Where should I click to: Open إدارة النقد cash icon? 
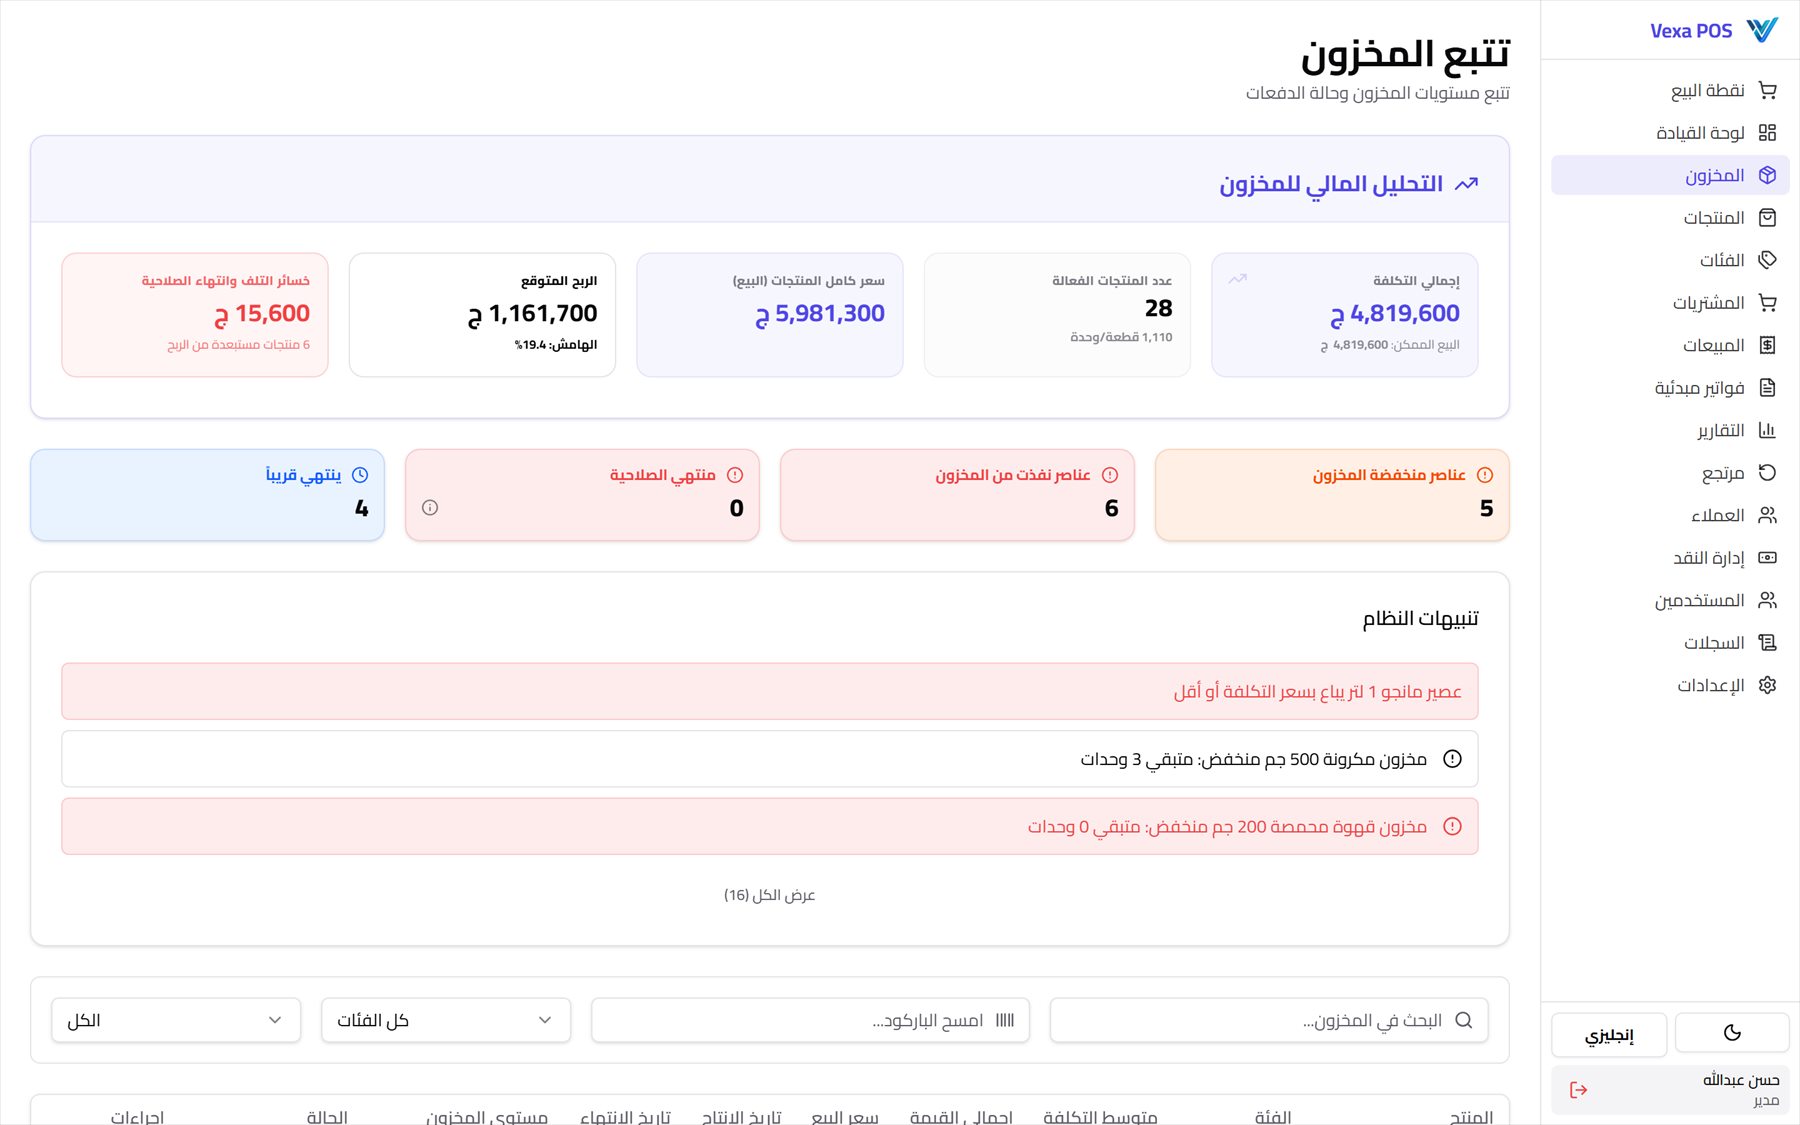pyautogui.click(x=1767, y=558)
